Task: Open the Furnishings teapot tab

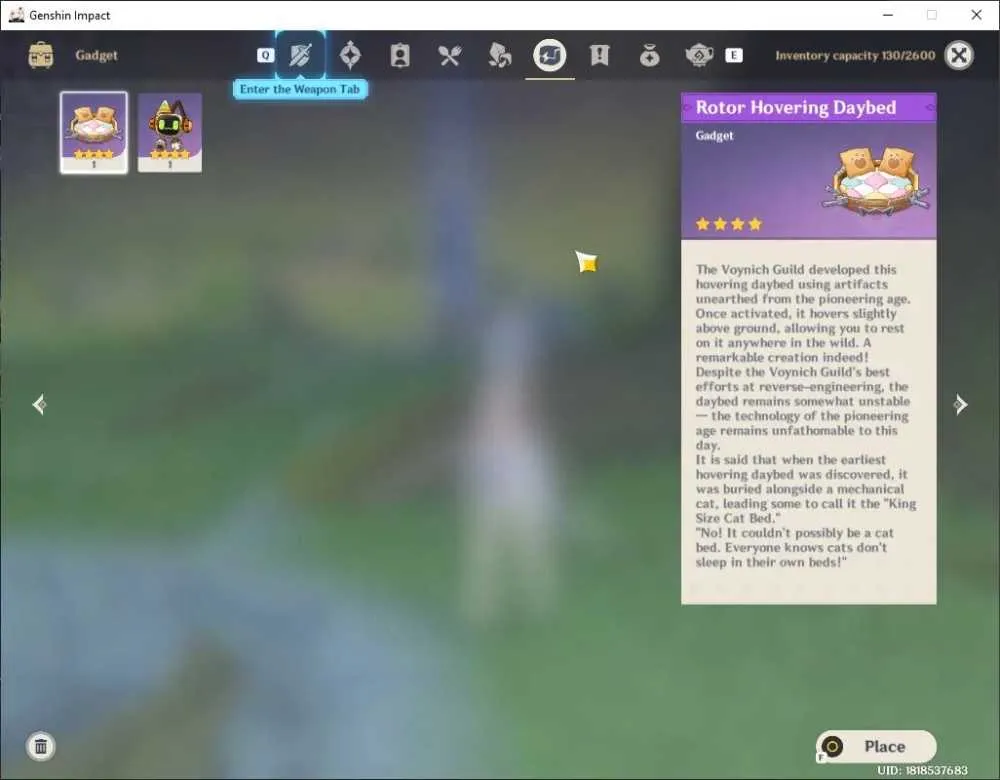Action: tap(699, 55)
